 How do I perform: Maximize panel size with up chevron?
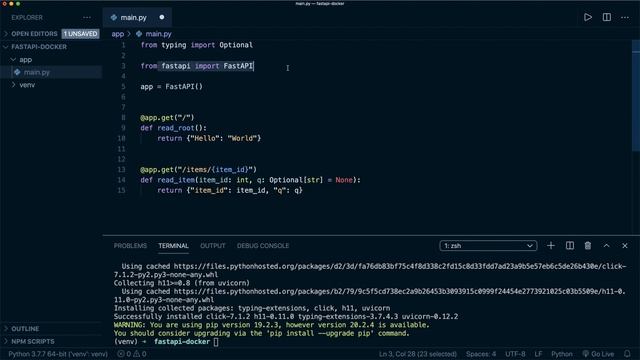pyautogui.click(x=607, y=246)
